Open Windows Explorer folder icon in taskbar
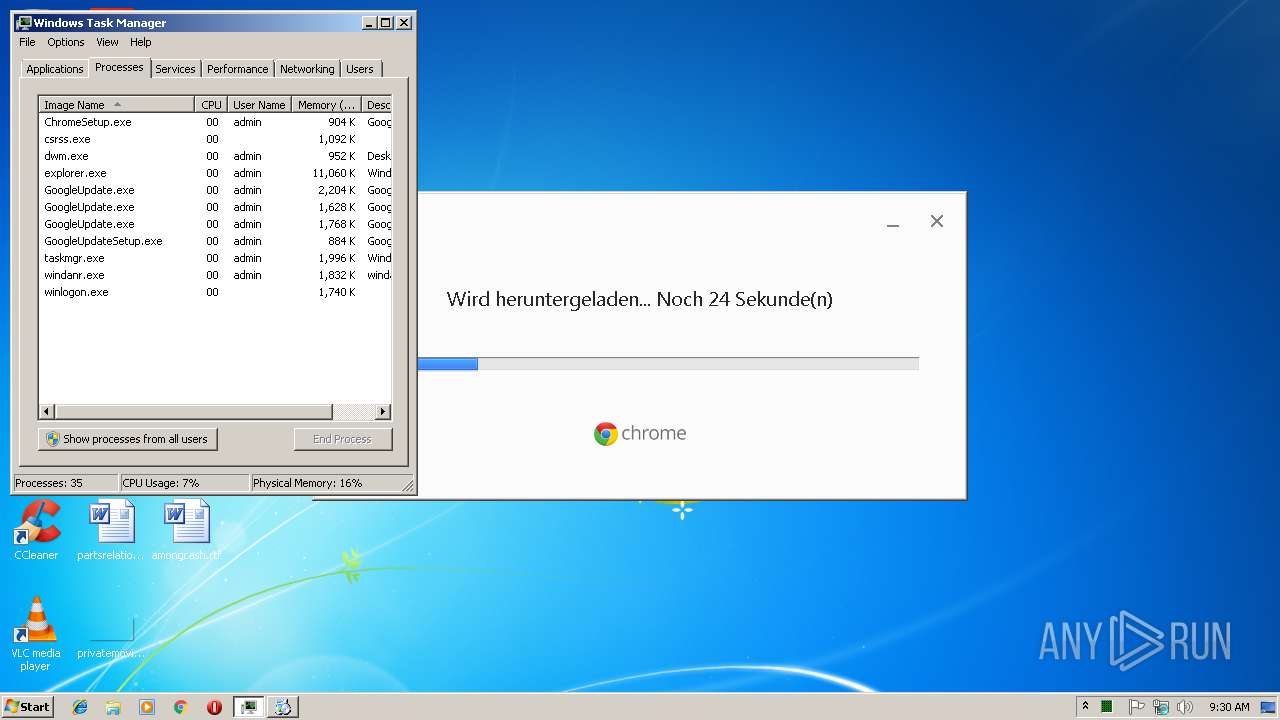1280x720 pixels. [113, 707]
